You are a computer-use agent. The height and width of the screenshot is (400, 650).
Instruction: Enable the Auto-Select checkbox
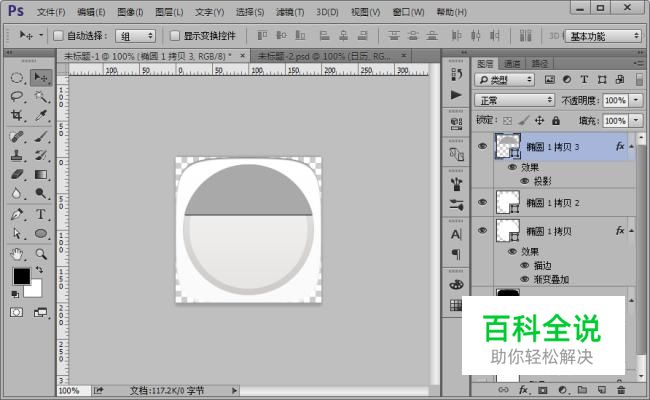[x=58, y=36]
